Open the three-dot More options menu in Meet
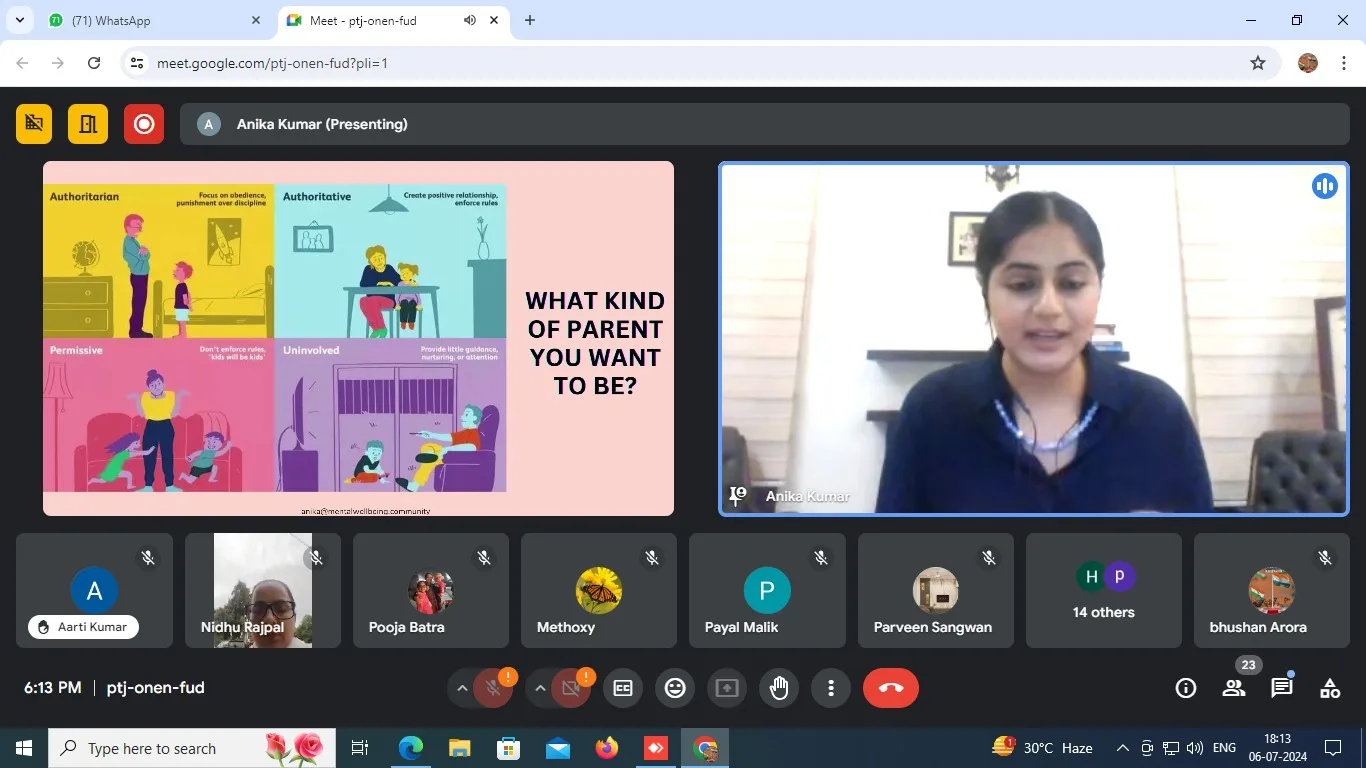This screenshot has width=1366, height=768. 831,688
